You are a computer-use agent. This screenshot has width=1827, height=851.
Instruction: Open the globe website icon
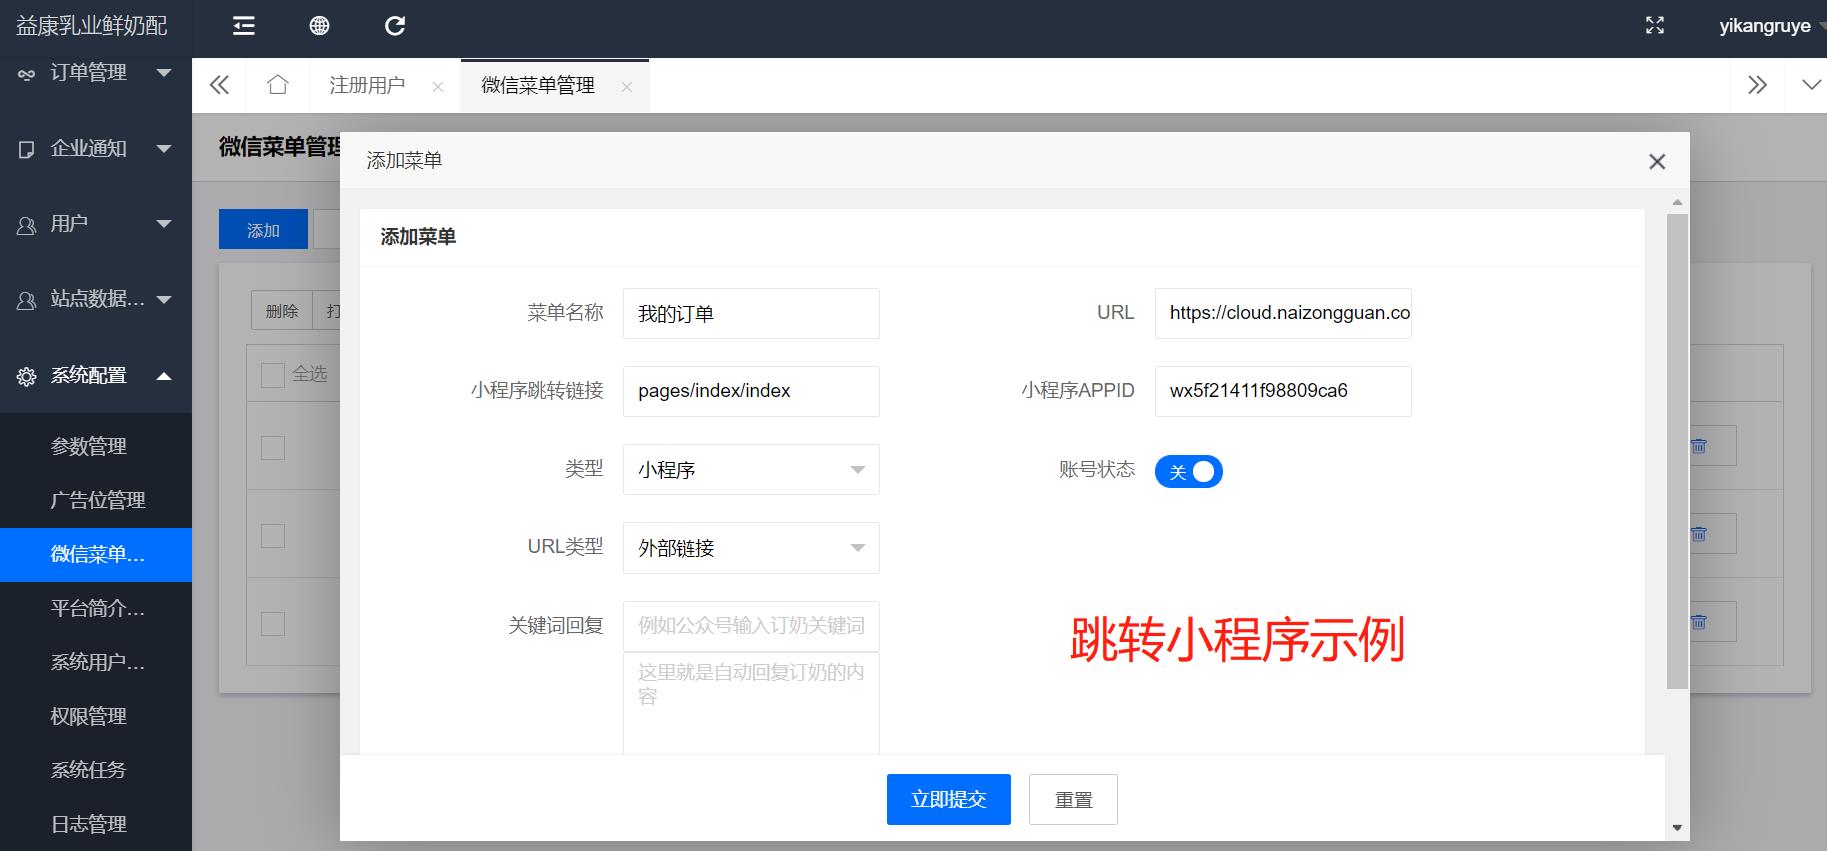click(319, 26)
